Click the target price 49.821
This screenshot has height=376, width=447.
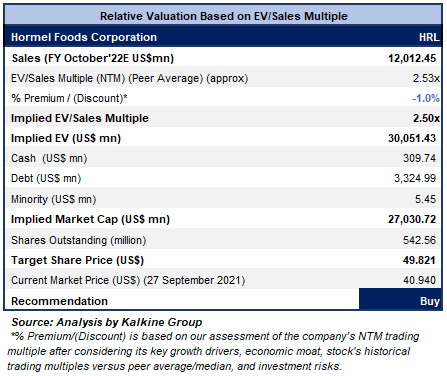coord(419,260)
